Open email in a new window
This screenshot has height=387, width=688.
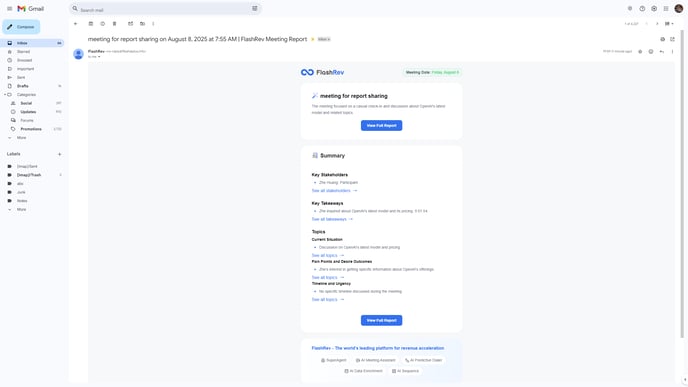click(672, 39)
